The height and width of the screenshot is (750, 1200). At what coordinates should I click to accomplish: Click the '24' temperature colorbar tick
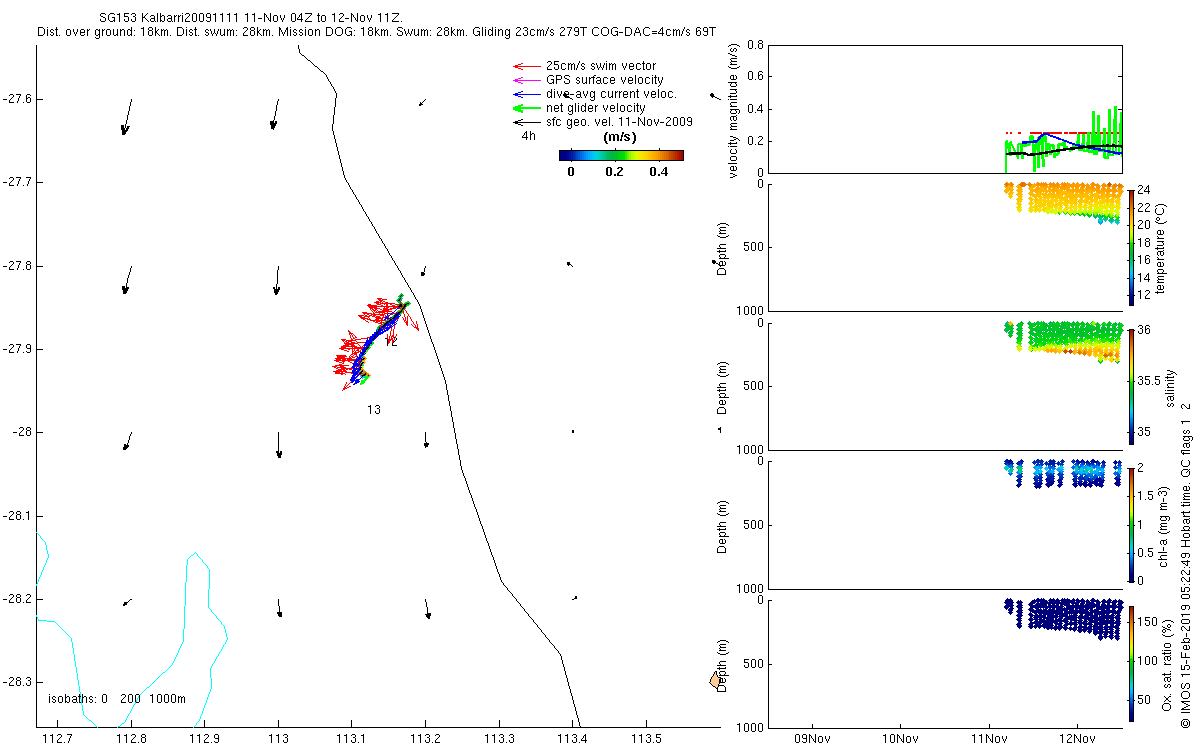[1145, 189]
